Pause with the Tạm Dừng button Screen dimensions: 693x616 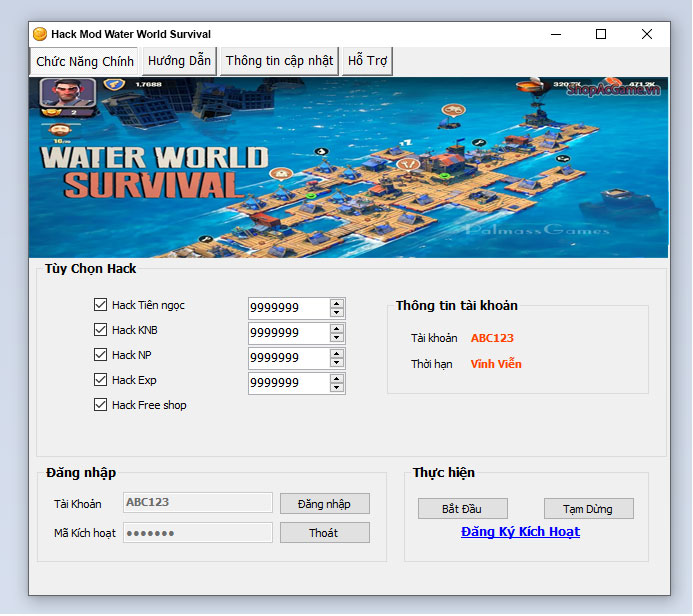coord(589,509)
